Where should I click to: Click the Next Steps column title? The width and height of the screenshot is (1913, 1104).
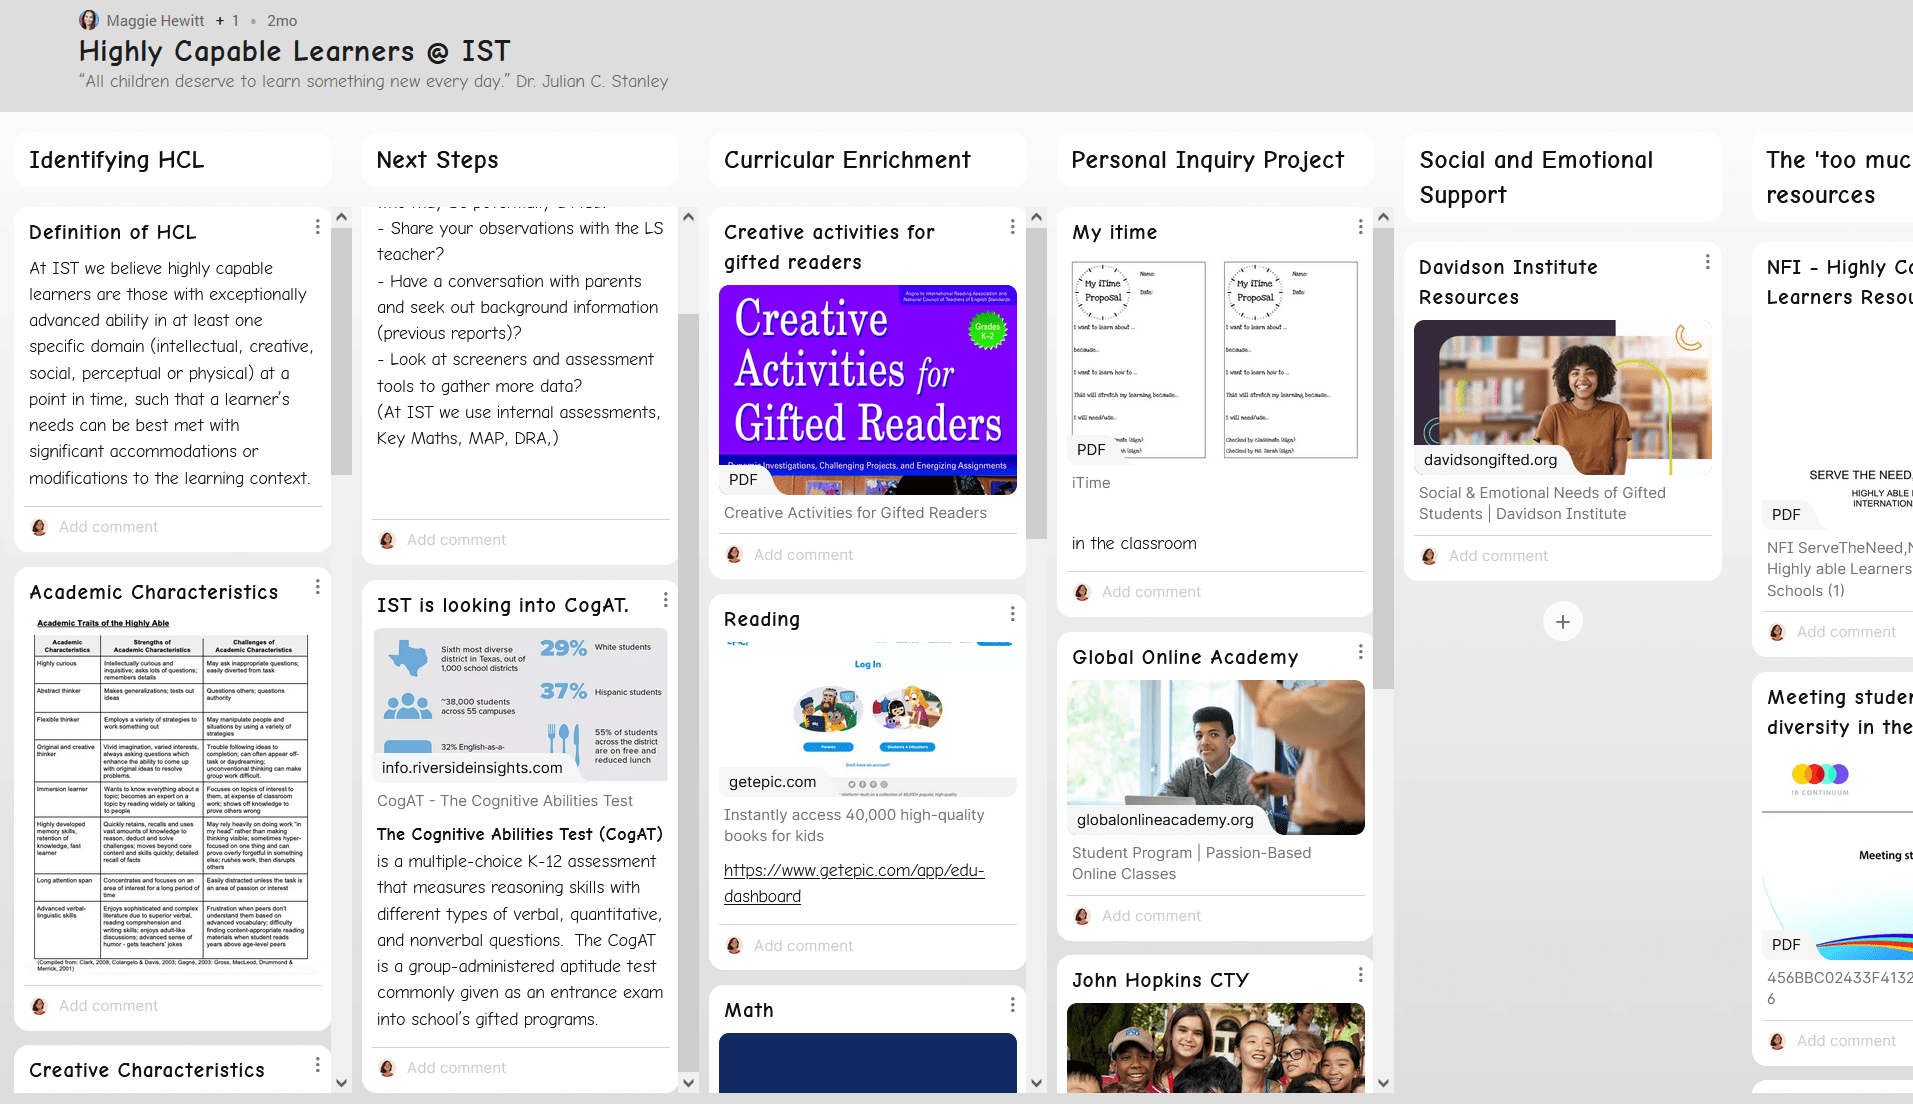[x=437, y=160]
